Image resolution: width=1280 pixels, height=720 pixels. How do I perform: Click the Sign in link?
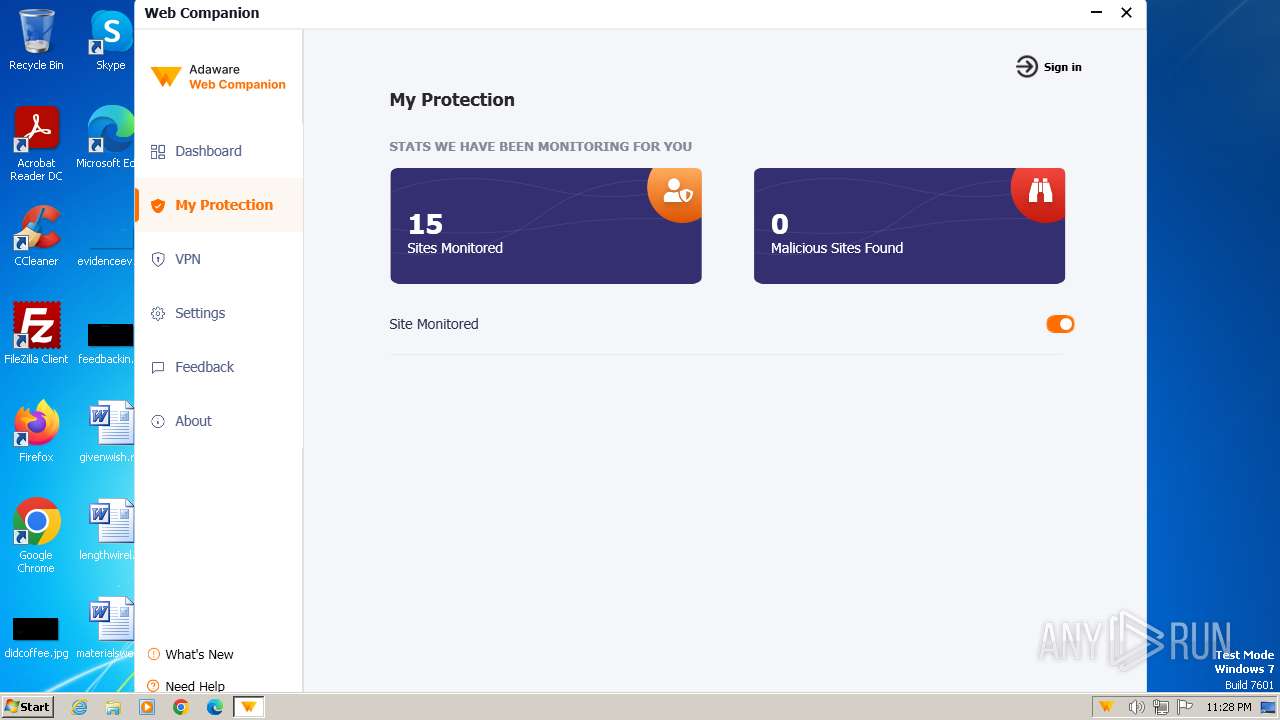pyautogui.click(x=1062, y=67)
